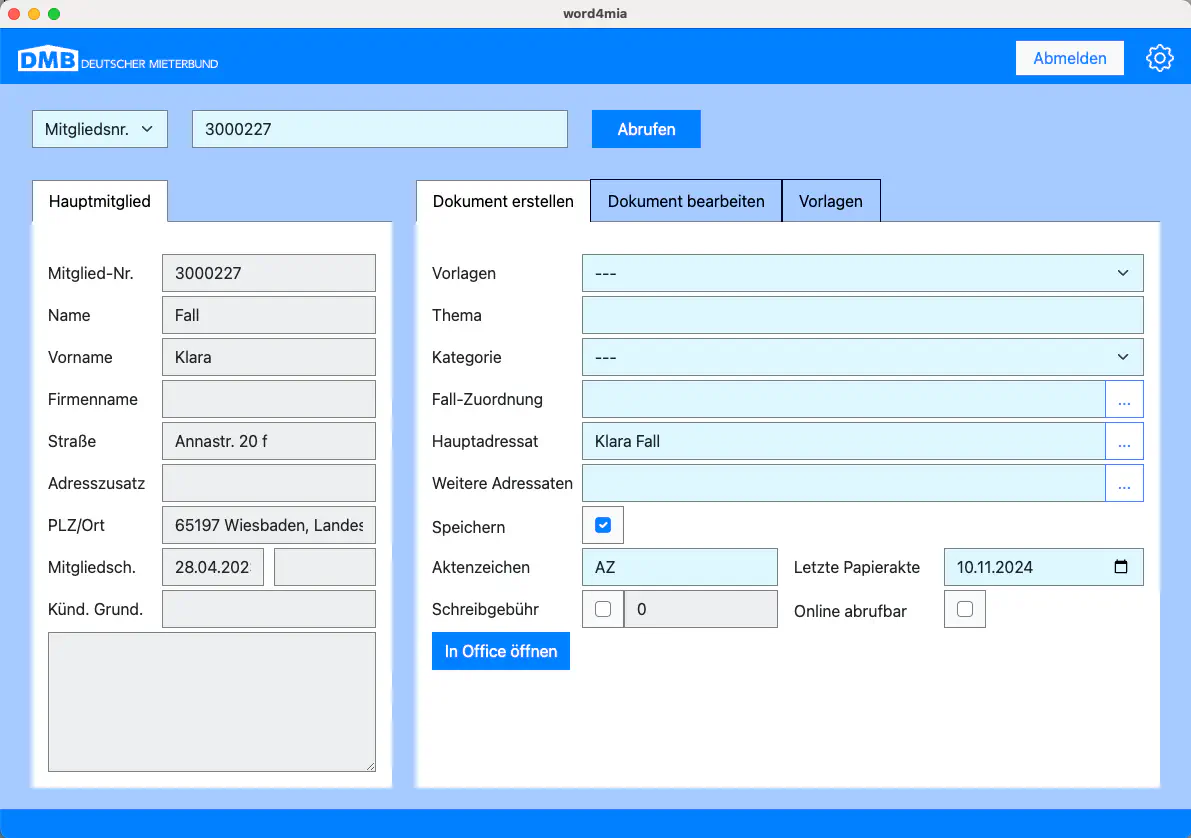Open the Vorlagen tab
Image resolution: width=1191 pixels, height=838 pixels.
click(830, 201)
